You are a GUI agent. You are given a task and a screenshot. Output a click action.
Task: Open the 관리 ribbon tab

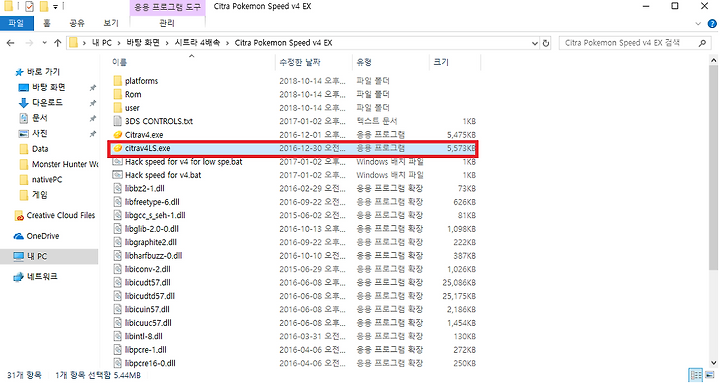167,23
